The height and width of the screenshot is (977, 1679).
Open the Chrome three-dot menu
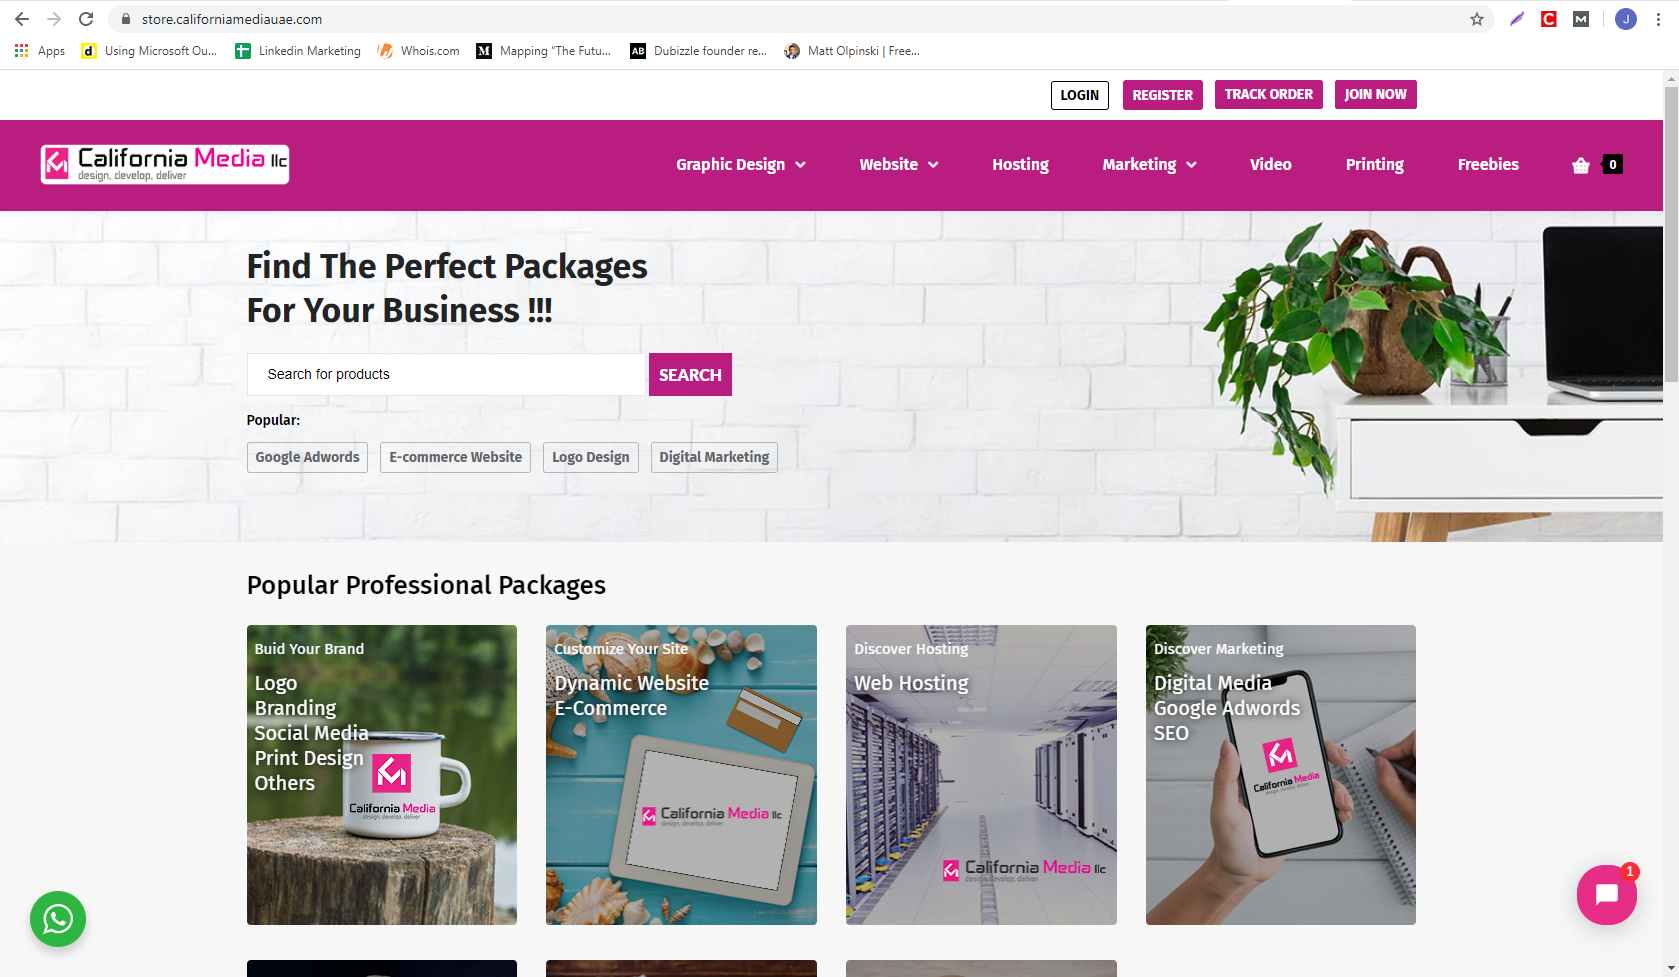click(1658, 19)
